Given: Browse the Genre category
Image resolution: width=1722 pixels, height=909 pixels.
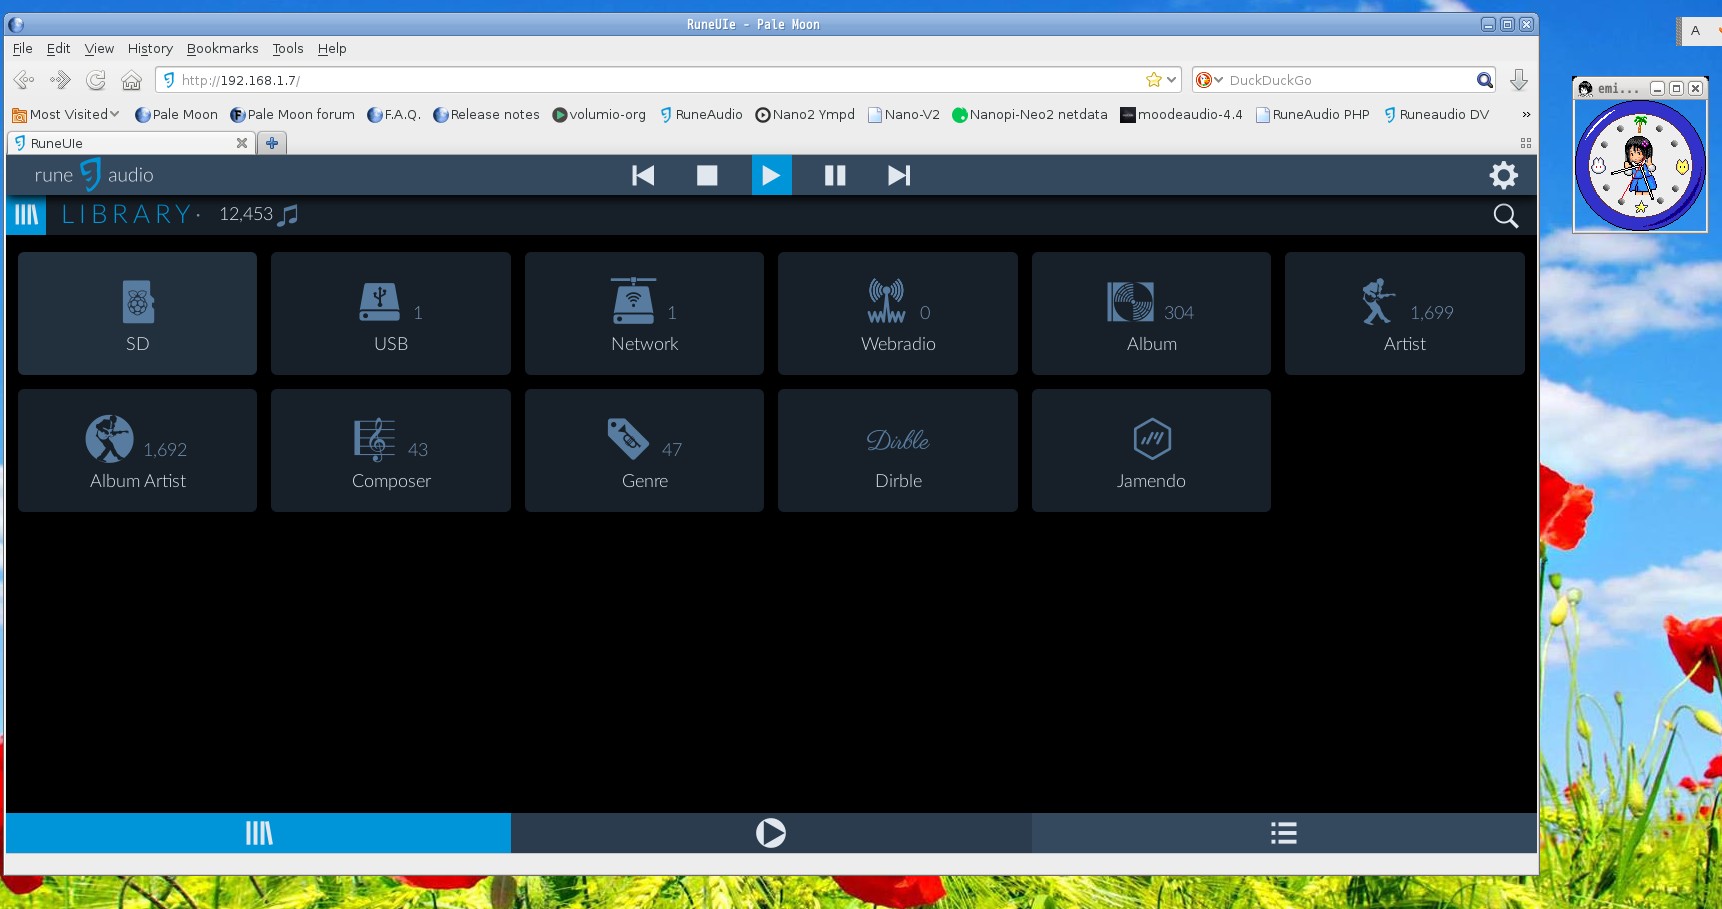Looking at the screenshot, I should click(644, 450).
